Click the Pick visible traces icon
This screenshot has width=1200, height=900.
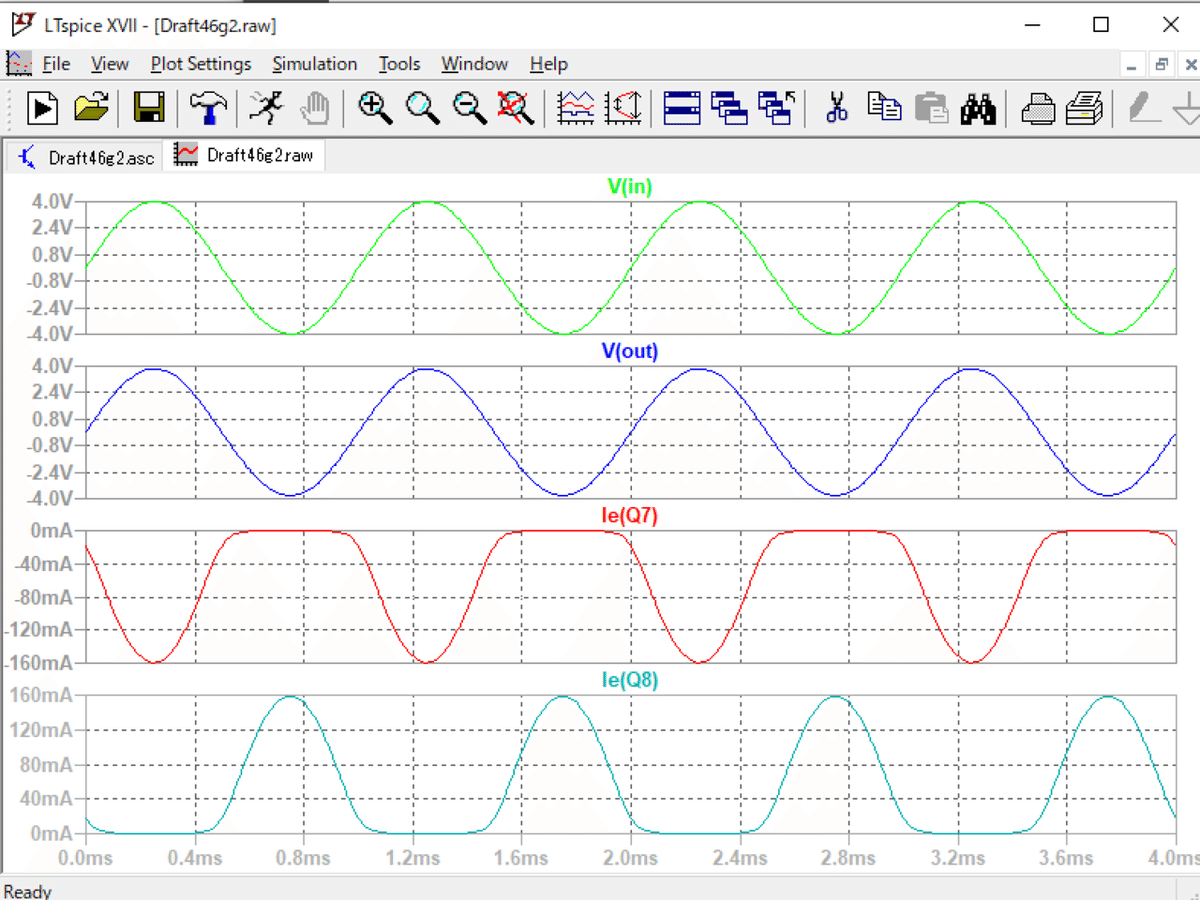pyautogui.click(x=622, y=107)
